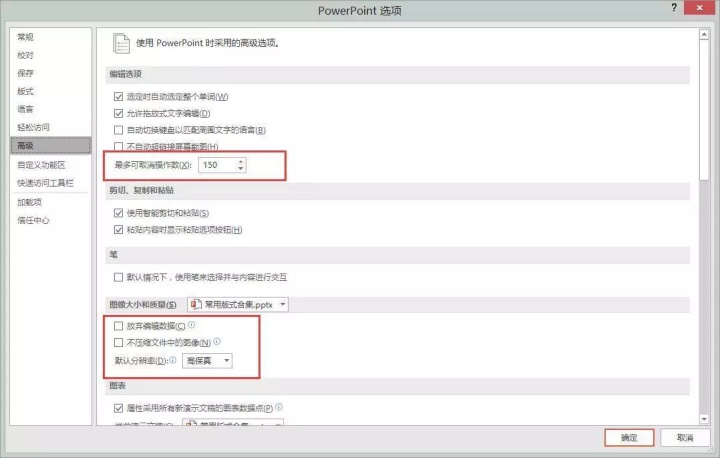
Task: Click the 最多可取消操作数 field showing 150
Action: coord(218,165)
